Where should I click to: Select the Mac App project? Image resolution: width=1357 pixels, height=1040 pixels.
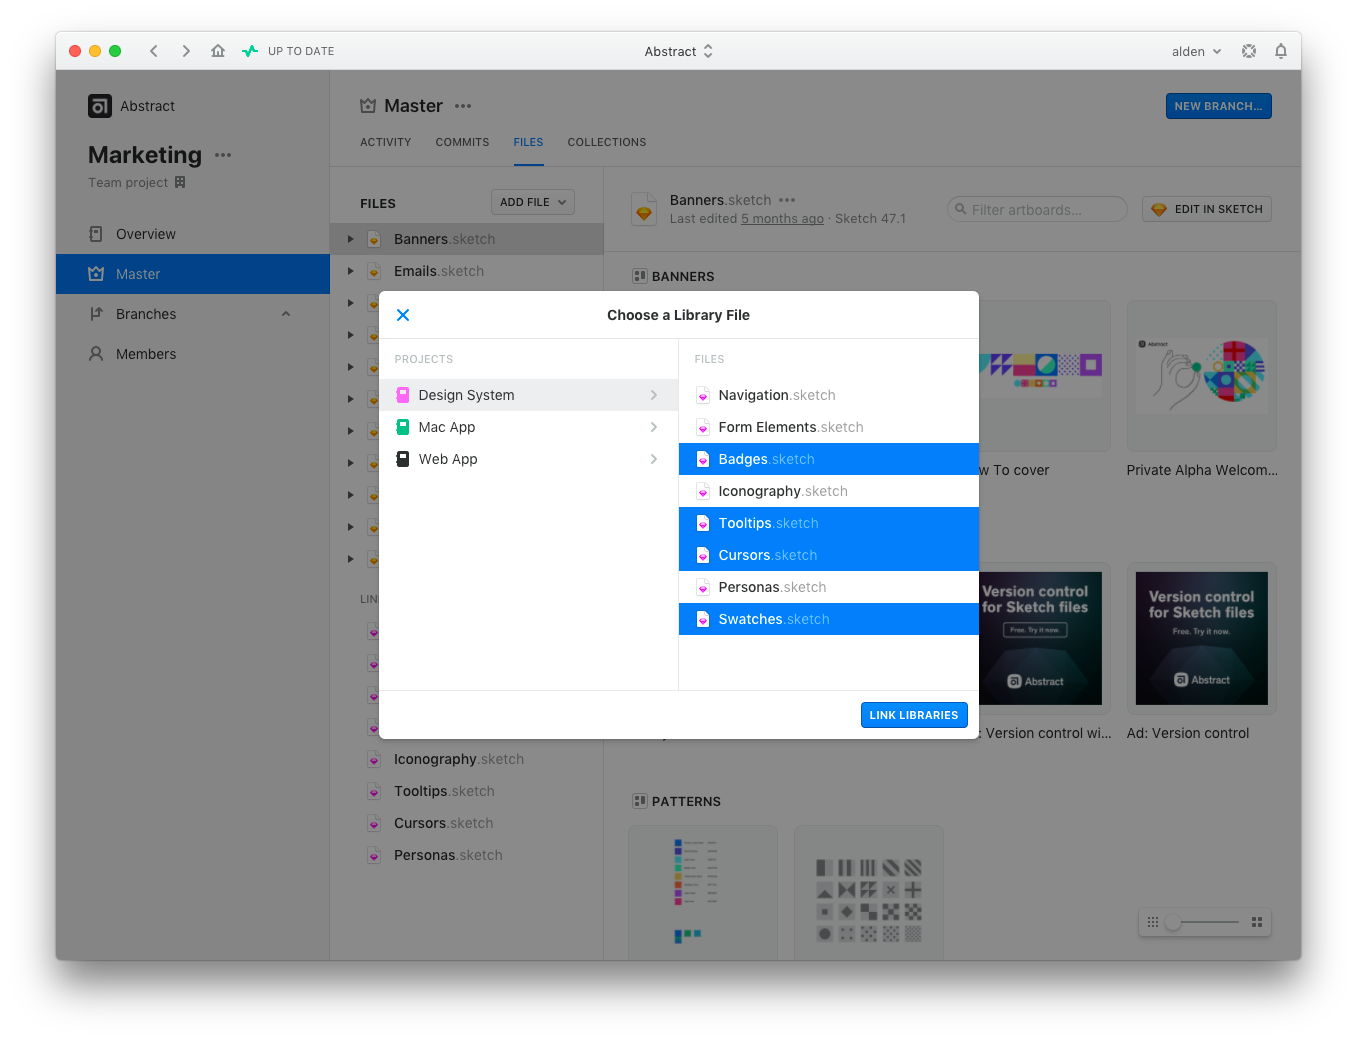pyautogui.click(x=528, y=427)
